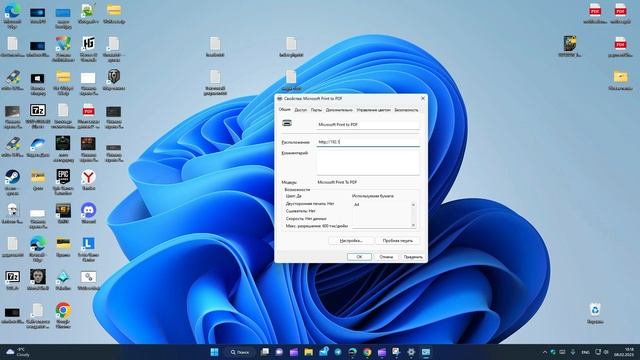Image resolution: width=640 pixels, height=360 pixels.
Task: Click the paper list scroll up arrow
Action: tap(413, 204)
